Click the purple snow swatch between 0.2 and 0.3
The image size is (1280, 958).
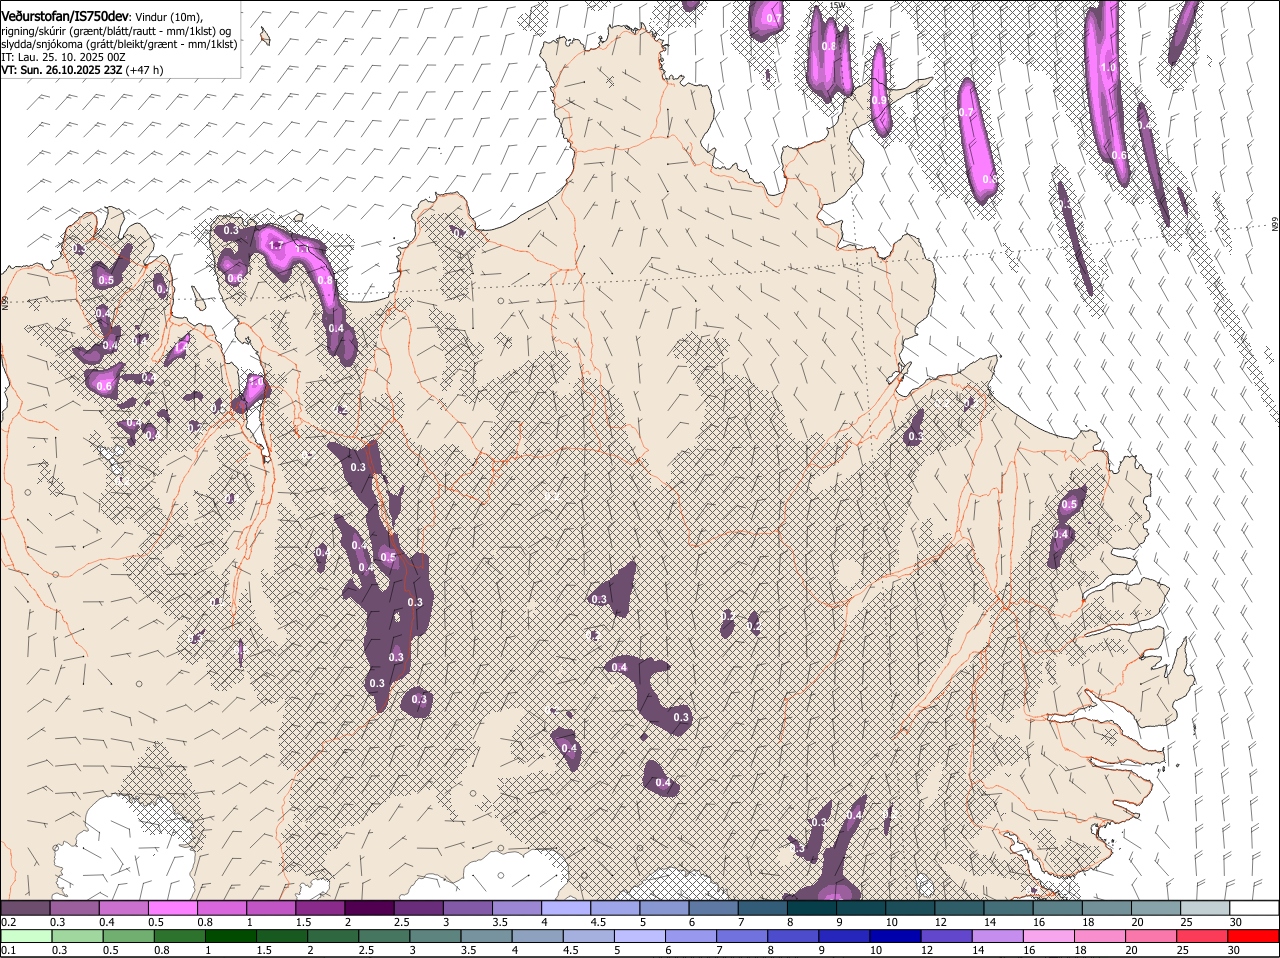(x=26, y=907)
